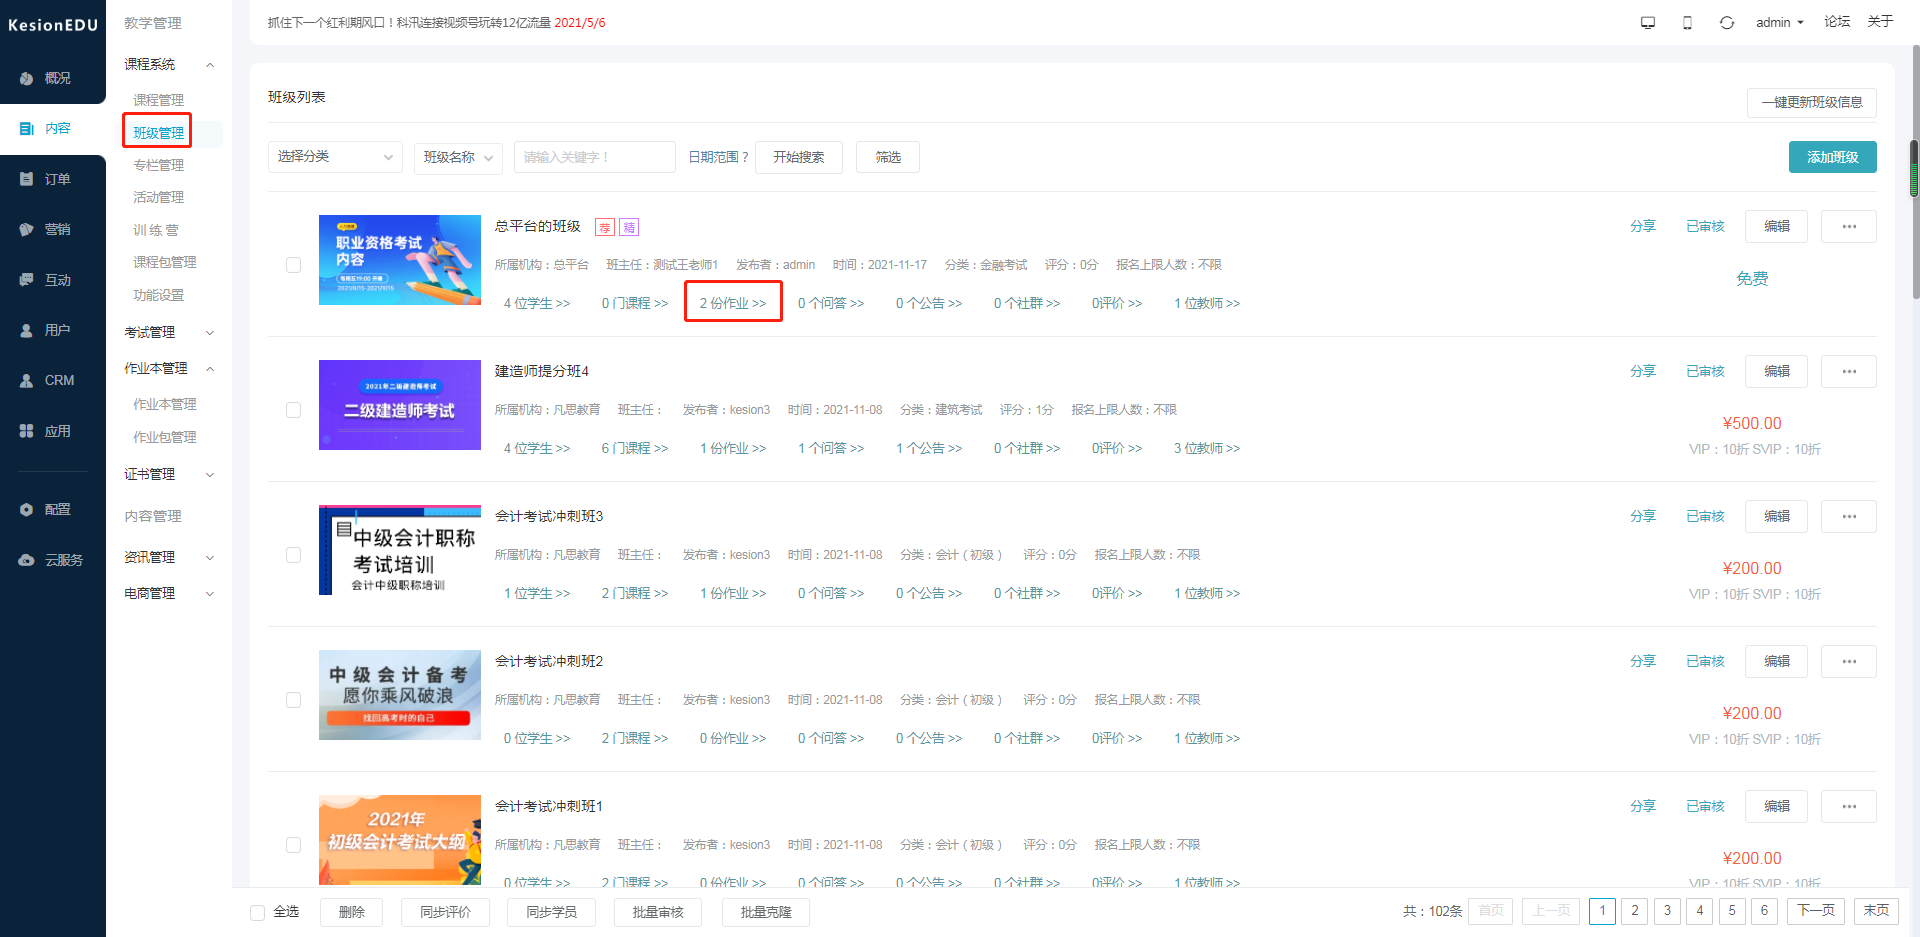Click the mobile preview phone icon
This screenshot has width=1920, height=937.
[x=1687, y=22]
